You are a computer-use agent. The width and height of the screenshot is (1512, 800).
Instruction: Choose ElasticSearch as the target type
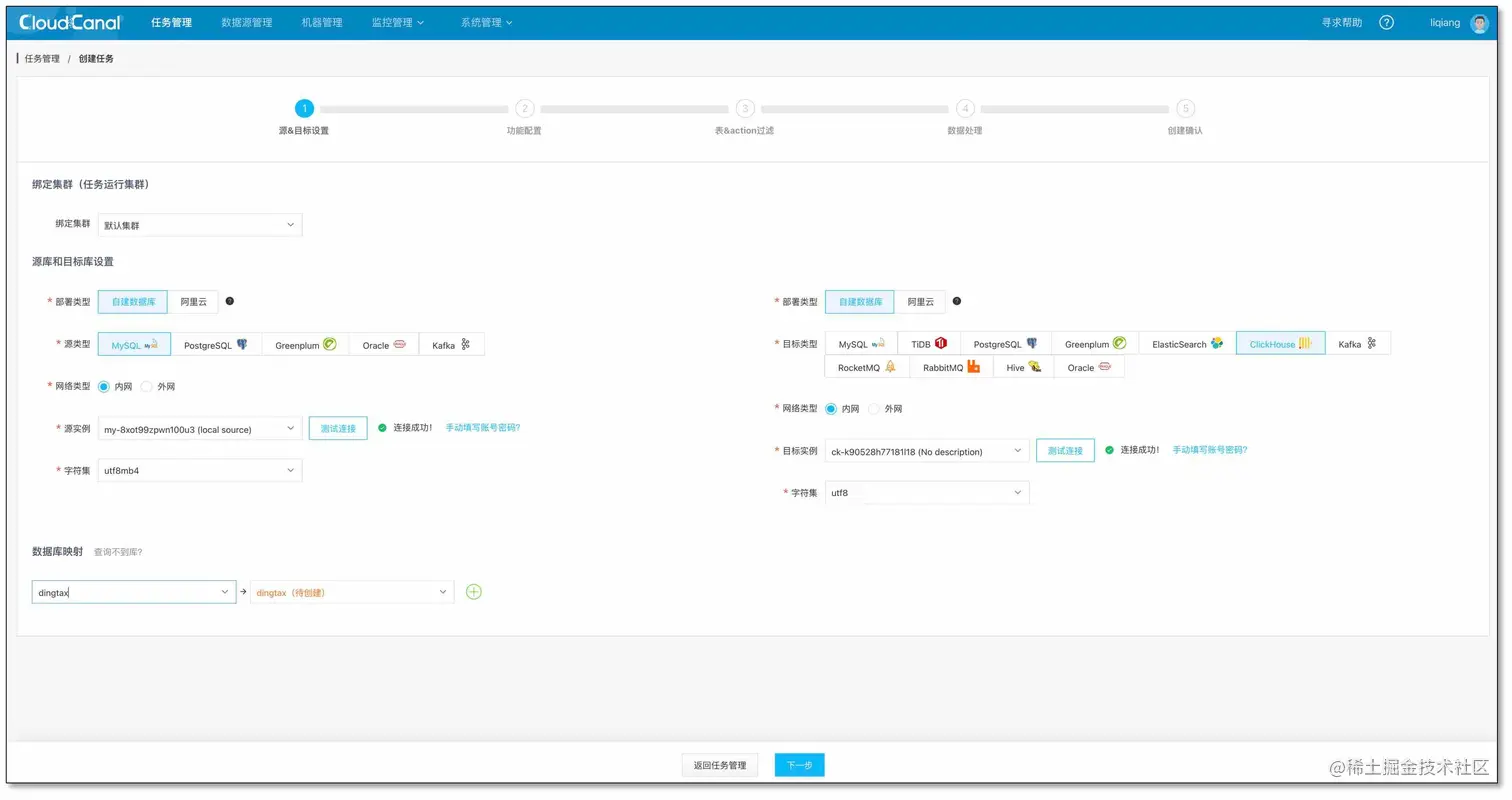(x=1187, y=344)
